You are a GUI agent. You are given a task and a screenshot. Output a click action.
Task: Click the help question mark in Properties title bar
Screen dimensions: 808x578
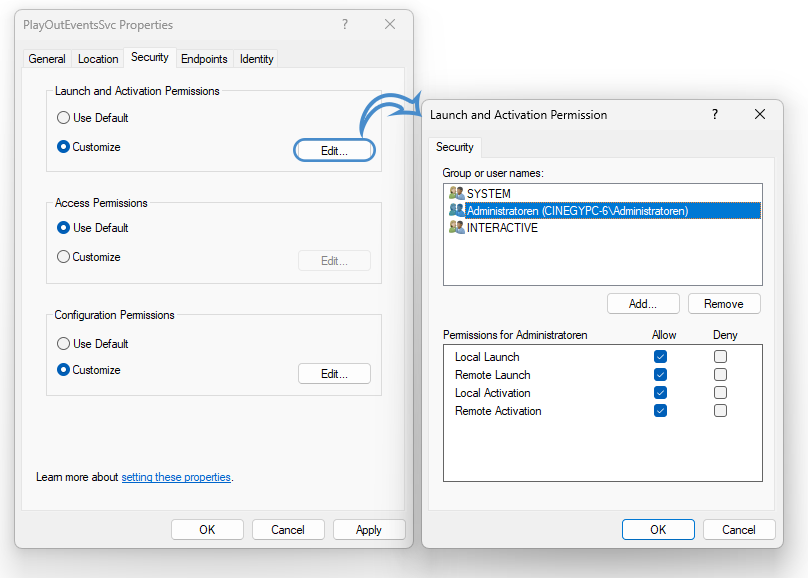pos(344,24)
